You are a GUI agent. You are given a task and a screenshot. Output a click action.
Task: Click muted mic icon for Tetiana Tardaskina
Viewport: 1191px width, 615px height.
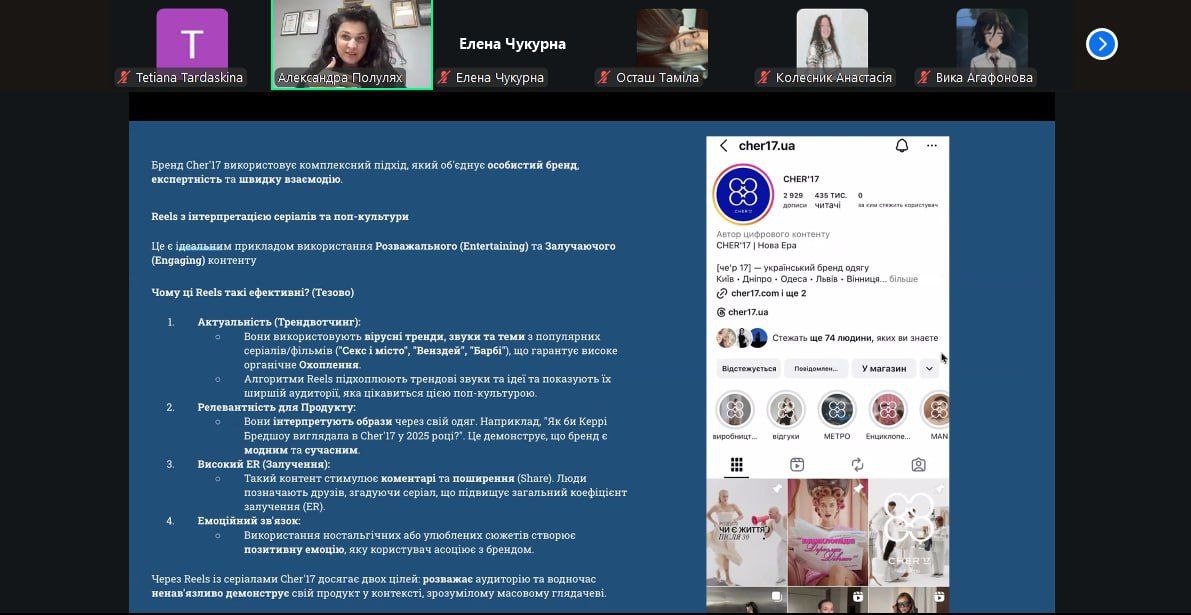click(125, 78)
